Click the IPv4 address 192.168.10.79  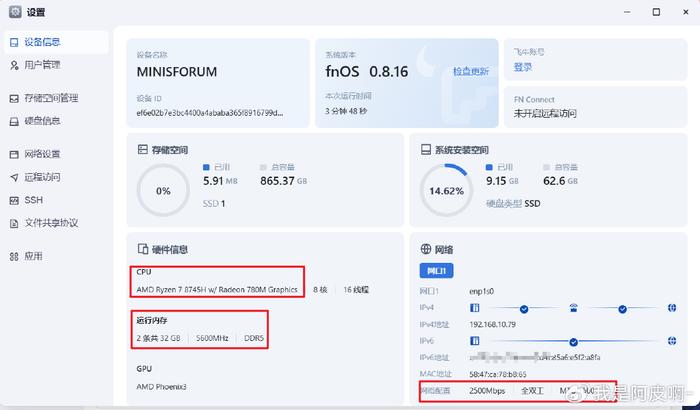pyautogui.click(x=492, y=324)
